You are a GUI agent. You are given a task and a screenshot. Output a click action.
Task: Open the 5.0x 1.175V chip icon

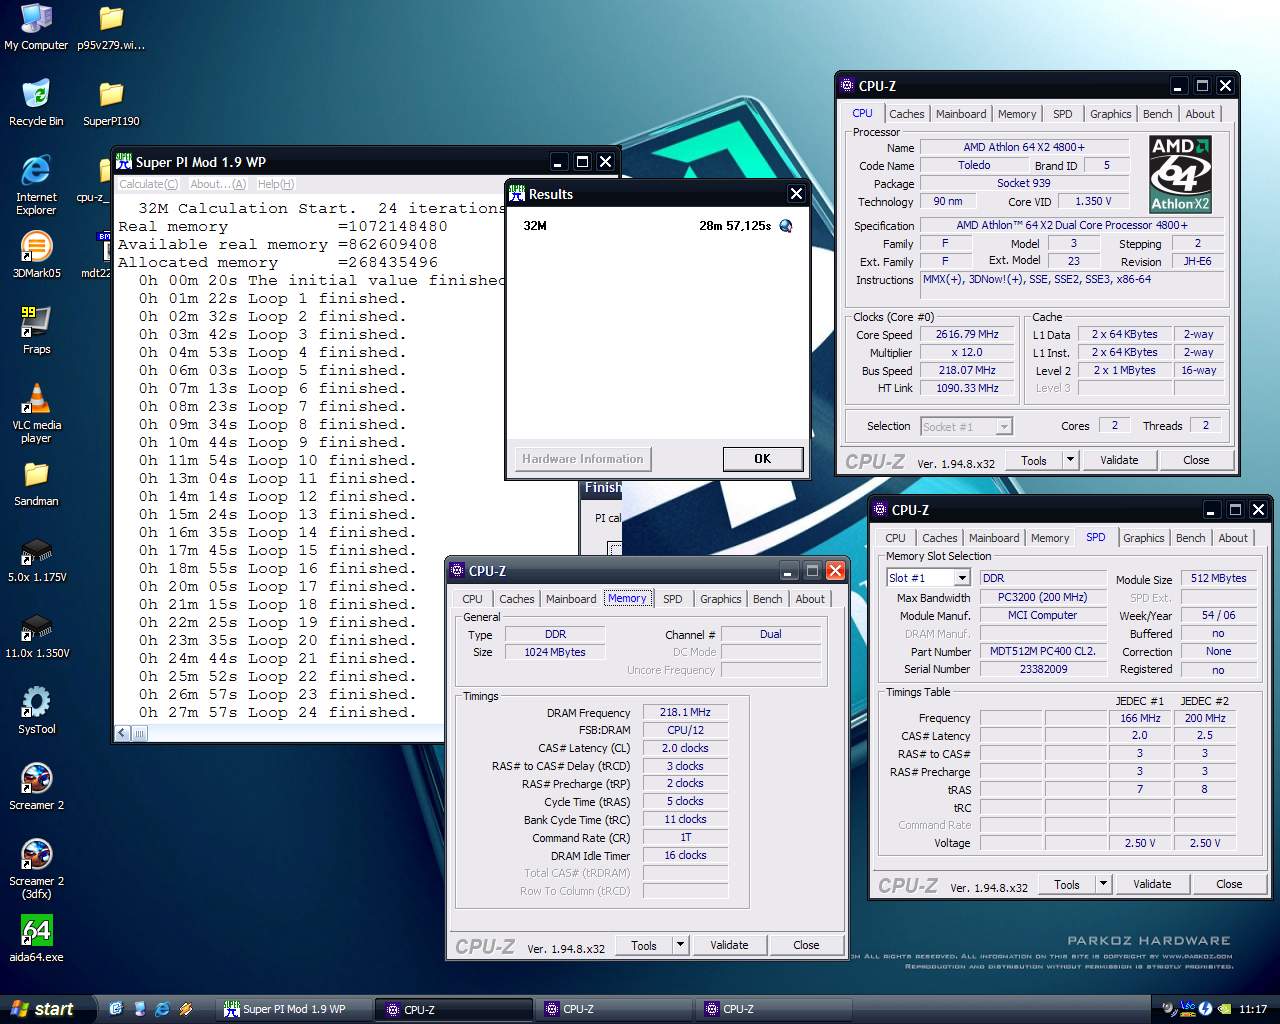tap(36, 559)
